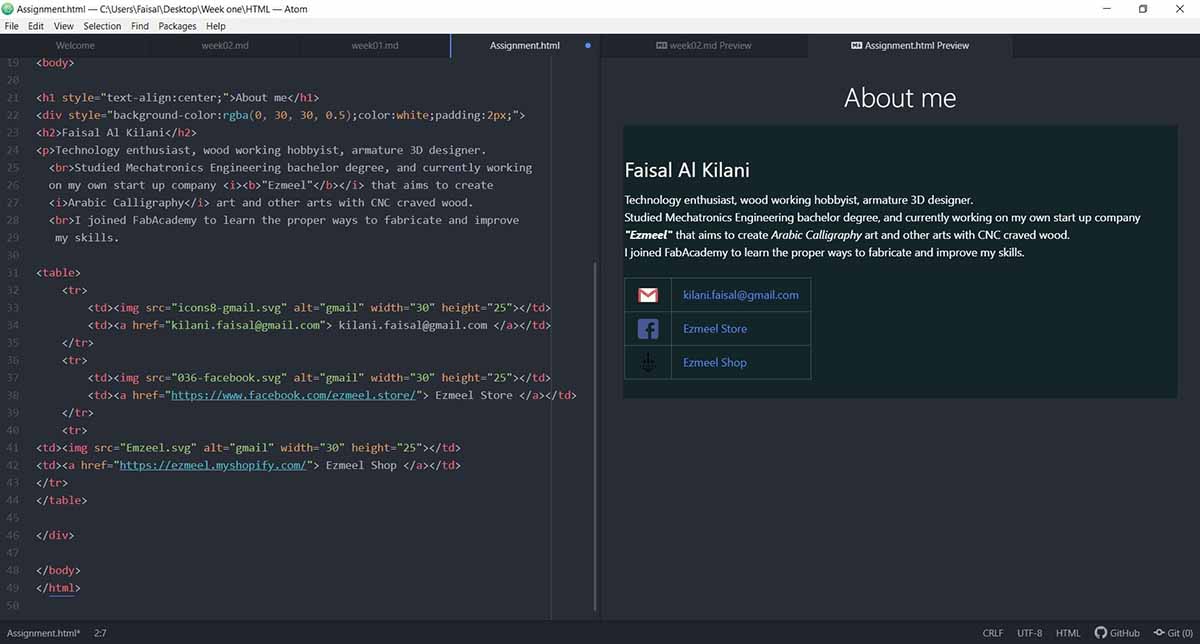Open the File menu
This screenshot has width=1200, height=644.
point(11,26)
